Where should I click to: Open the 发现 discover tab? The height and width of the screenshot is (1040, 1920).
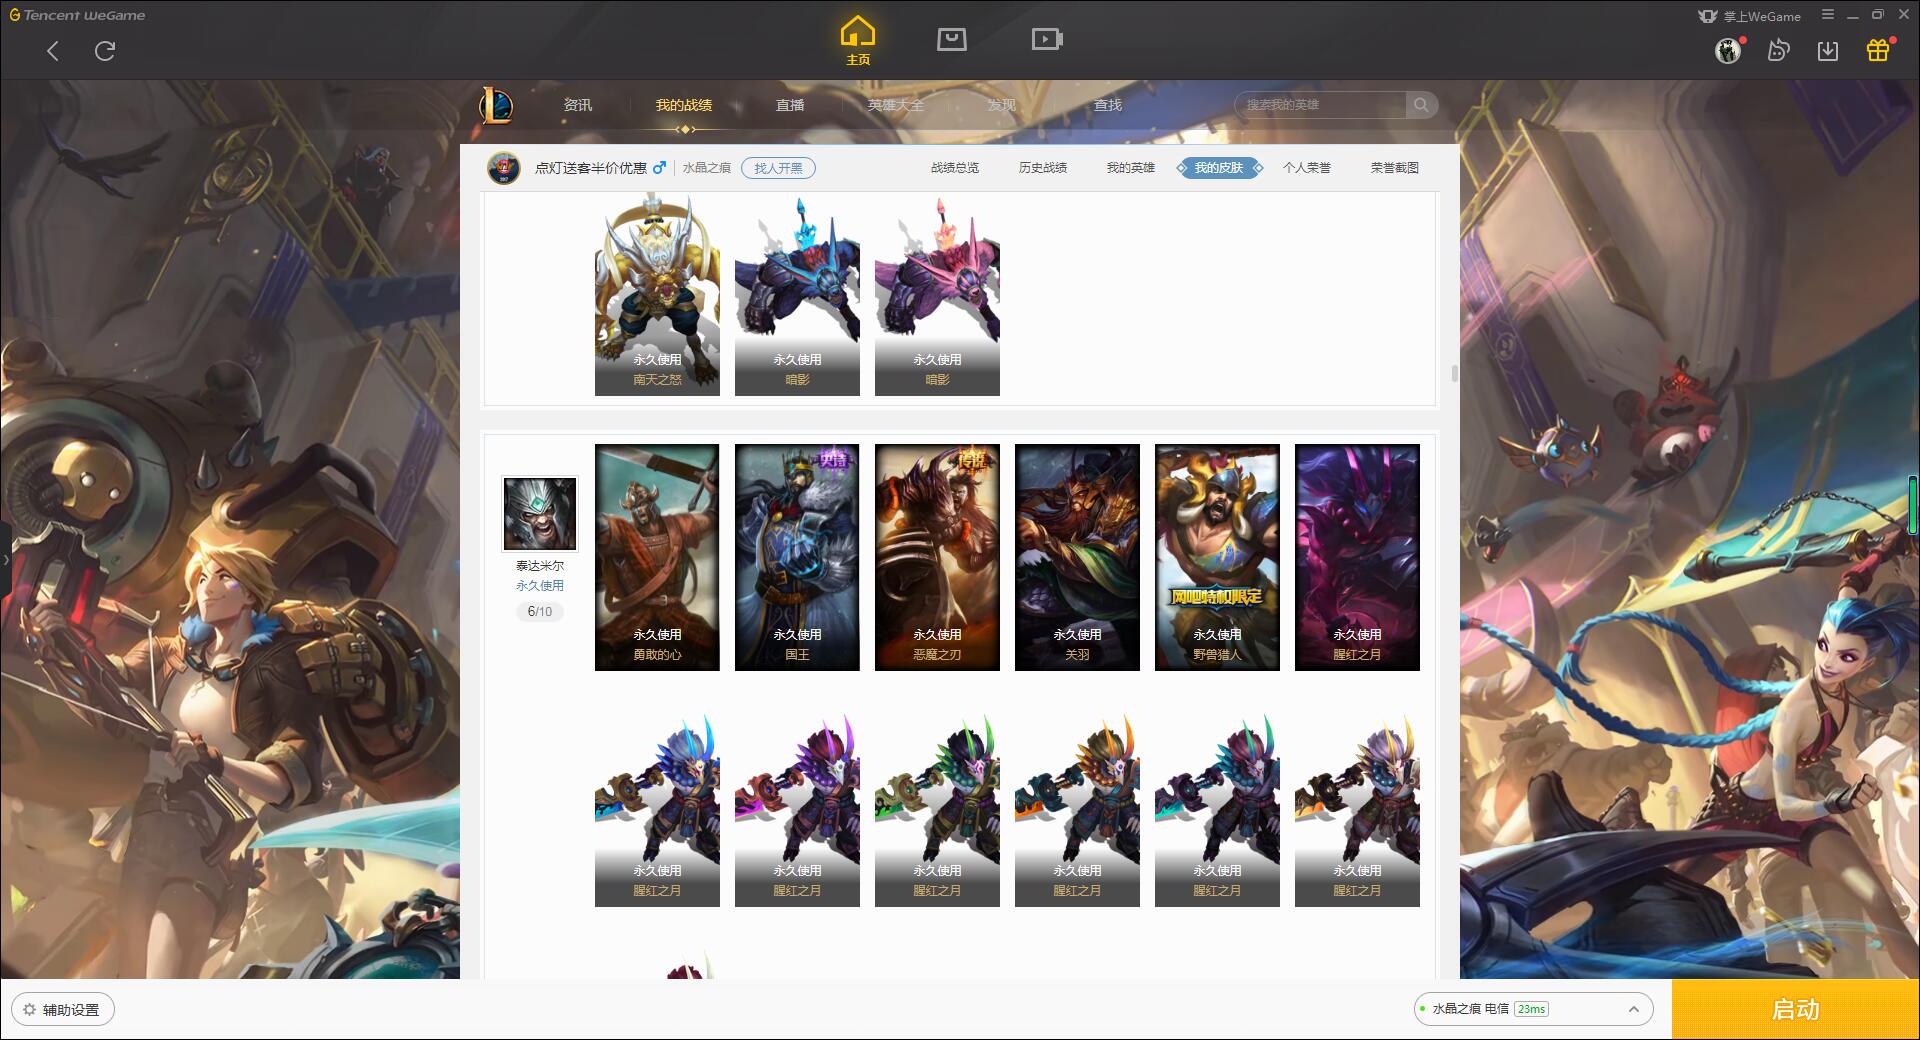click(1002, 105)
